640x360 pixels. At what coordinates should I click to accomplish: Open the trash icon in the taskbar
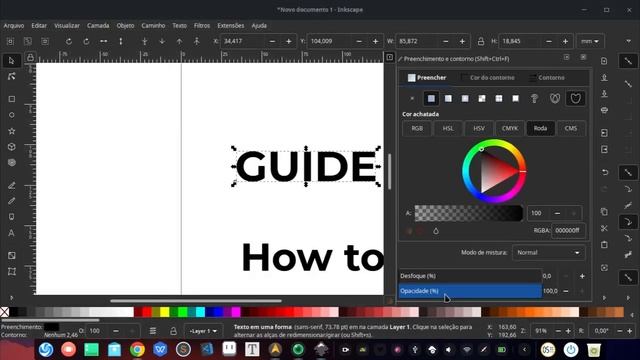593,349
